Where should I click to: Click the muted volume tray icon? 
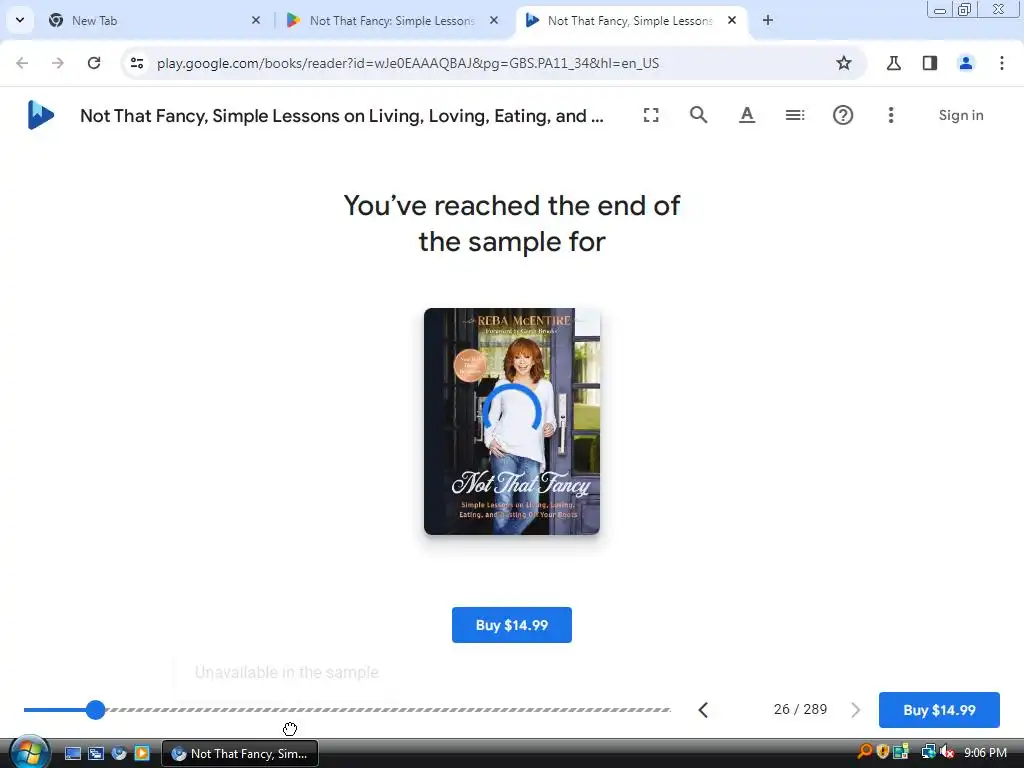(946, 752)
